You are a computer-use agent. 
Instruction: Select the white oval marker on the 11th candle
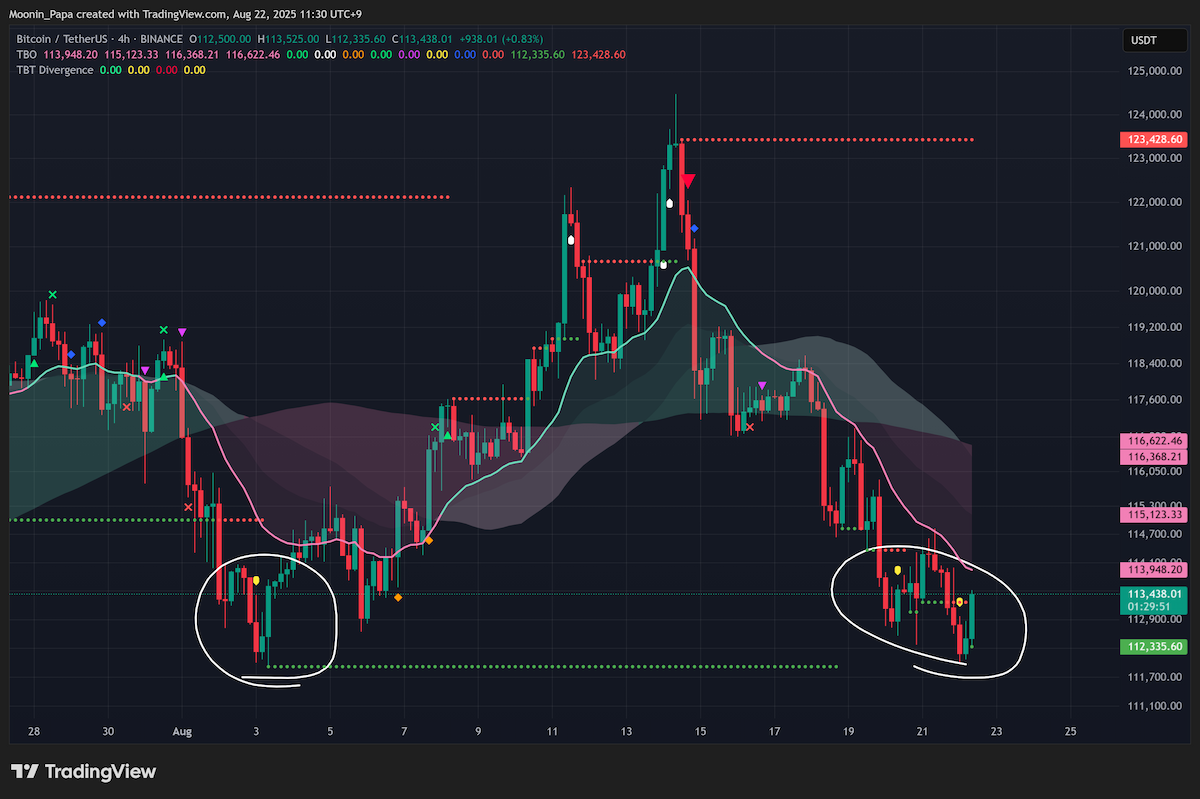click(571, 240)
